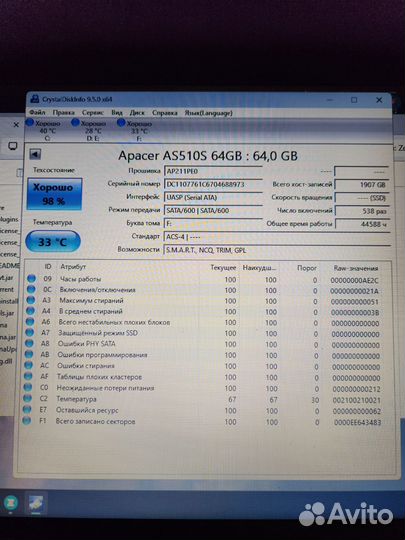This screenshot has width=405, height=540.
Task: Click the Текущее column header
Action: click(223, 268)
